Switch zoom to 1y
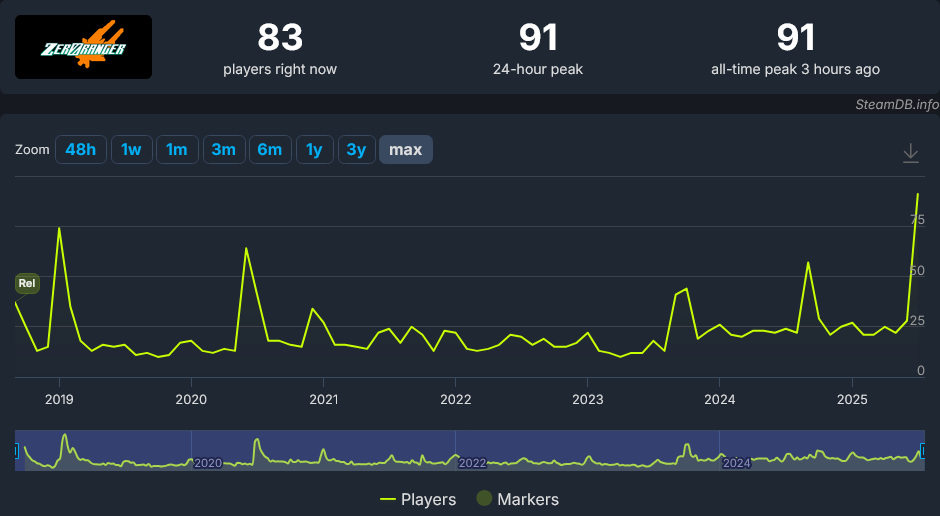940x516 pixels. (314, 149)
